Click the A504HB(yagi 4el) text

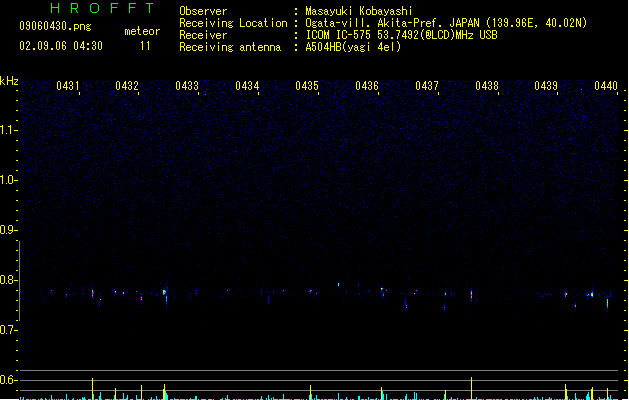353,47
